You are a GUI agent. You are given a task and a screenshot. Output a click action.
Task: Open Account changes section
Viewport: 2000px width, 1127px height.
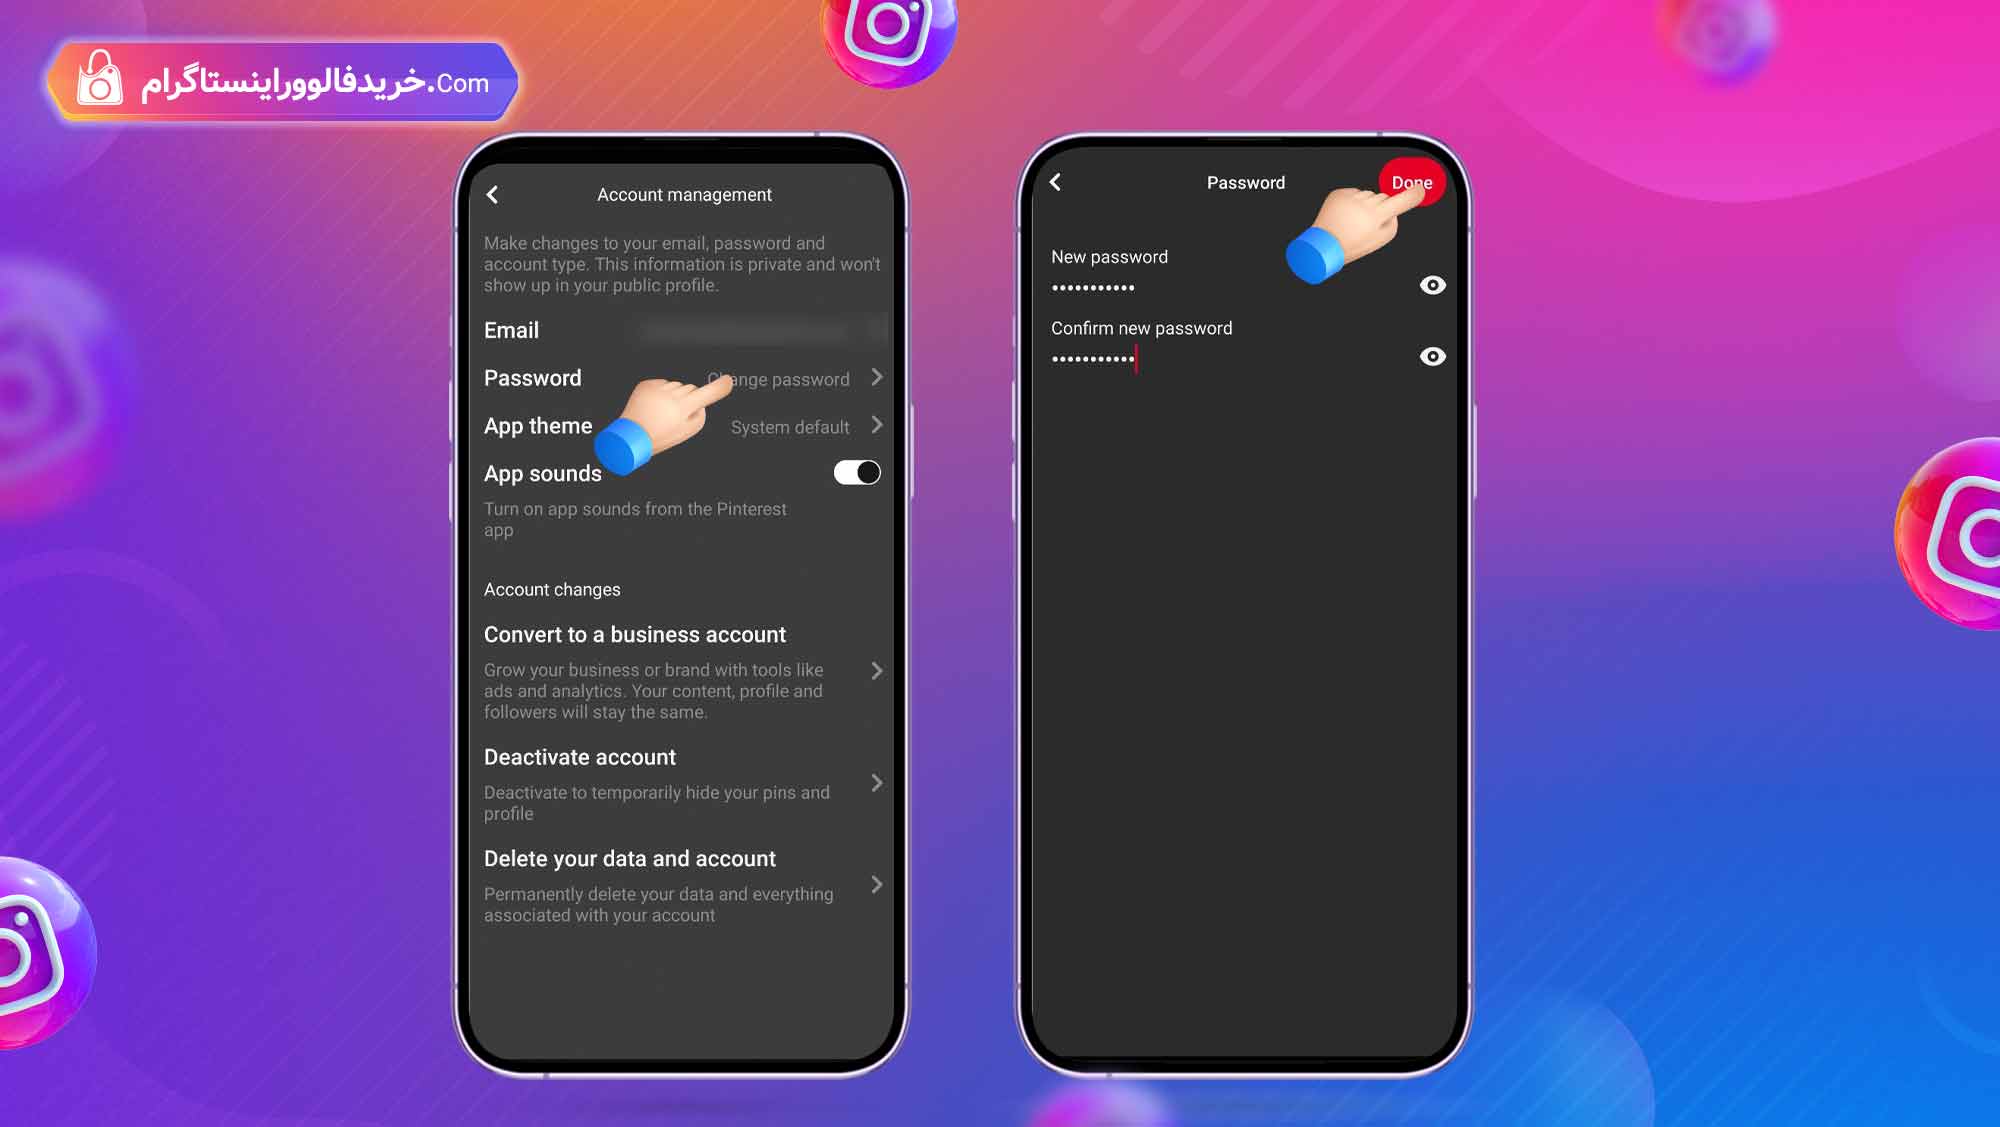pos(552,588)
